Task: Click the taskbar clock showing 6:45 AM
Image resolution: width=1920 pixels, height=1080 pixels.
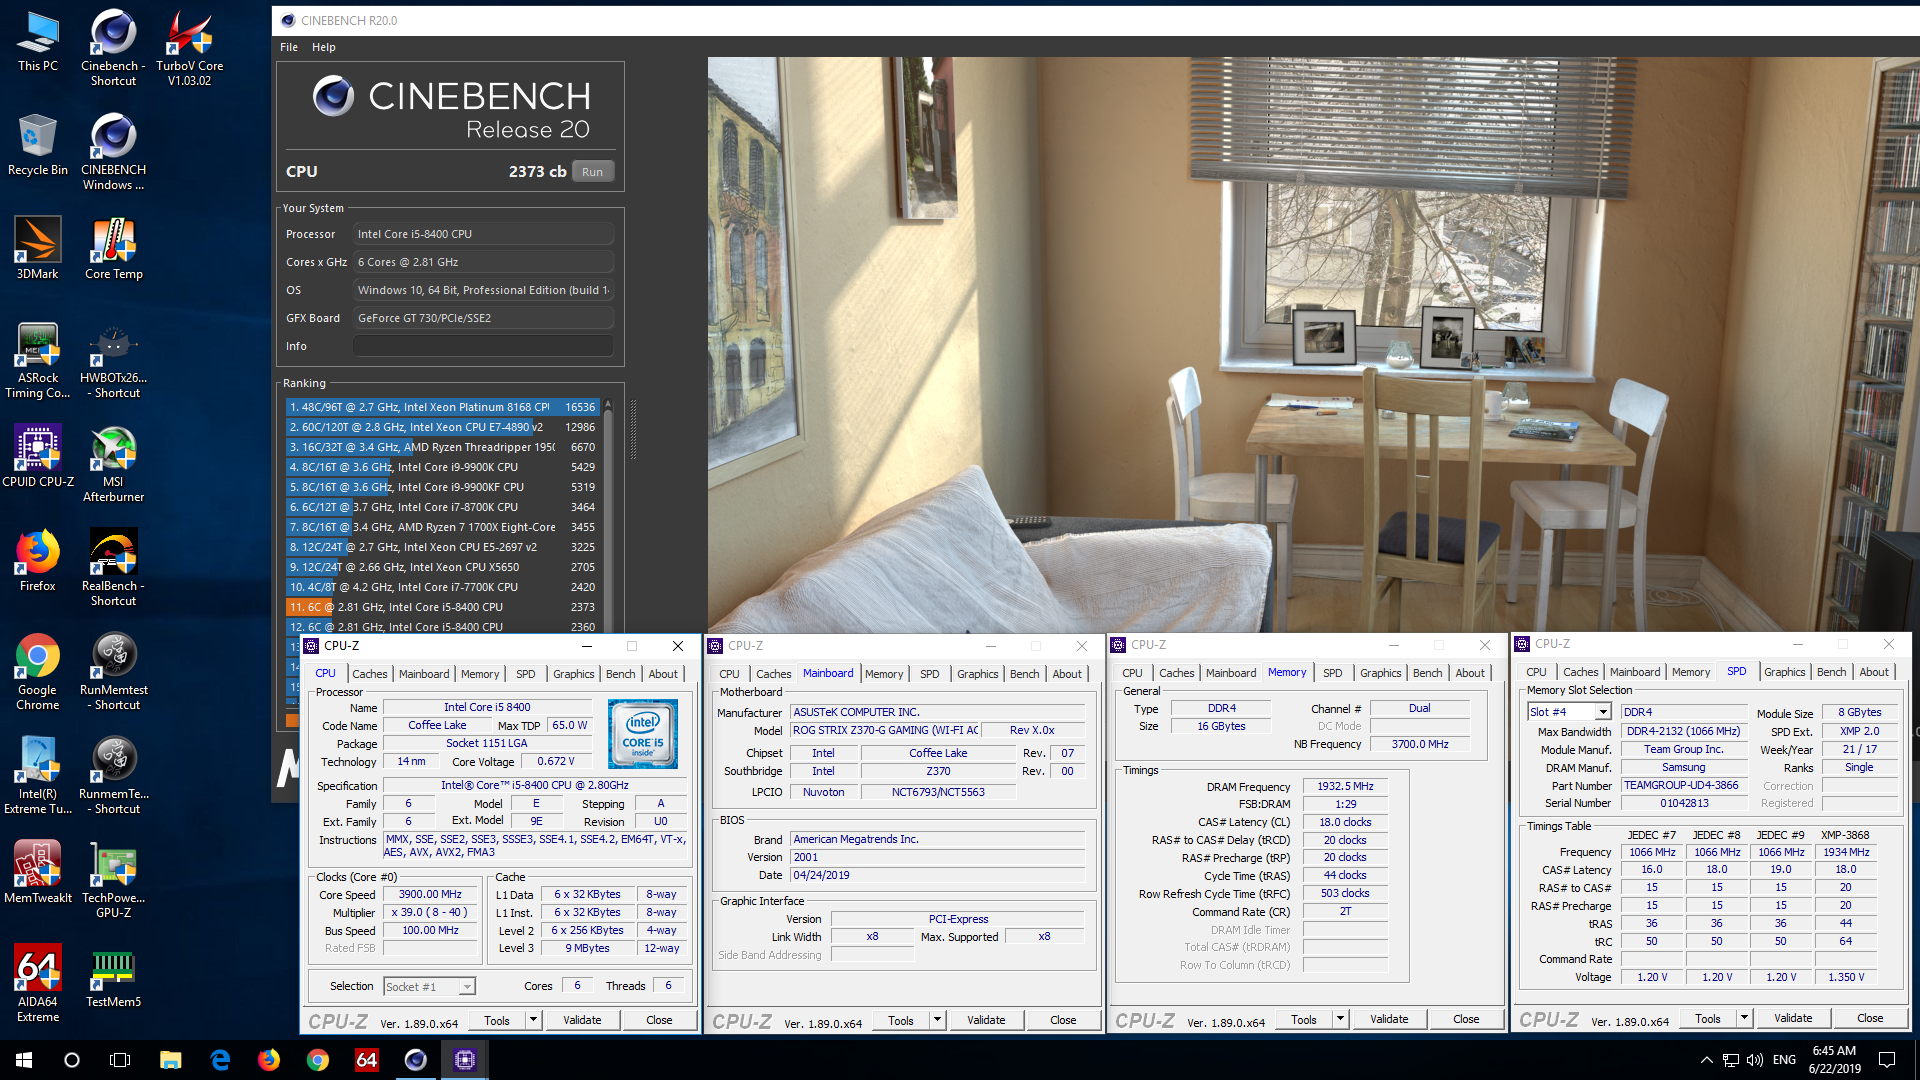Action: click(x=1834, y=1060)
